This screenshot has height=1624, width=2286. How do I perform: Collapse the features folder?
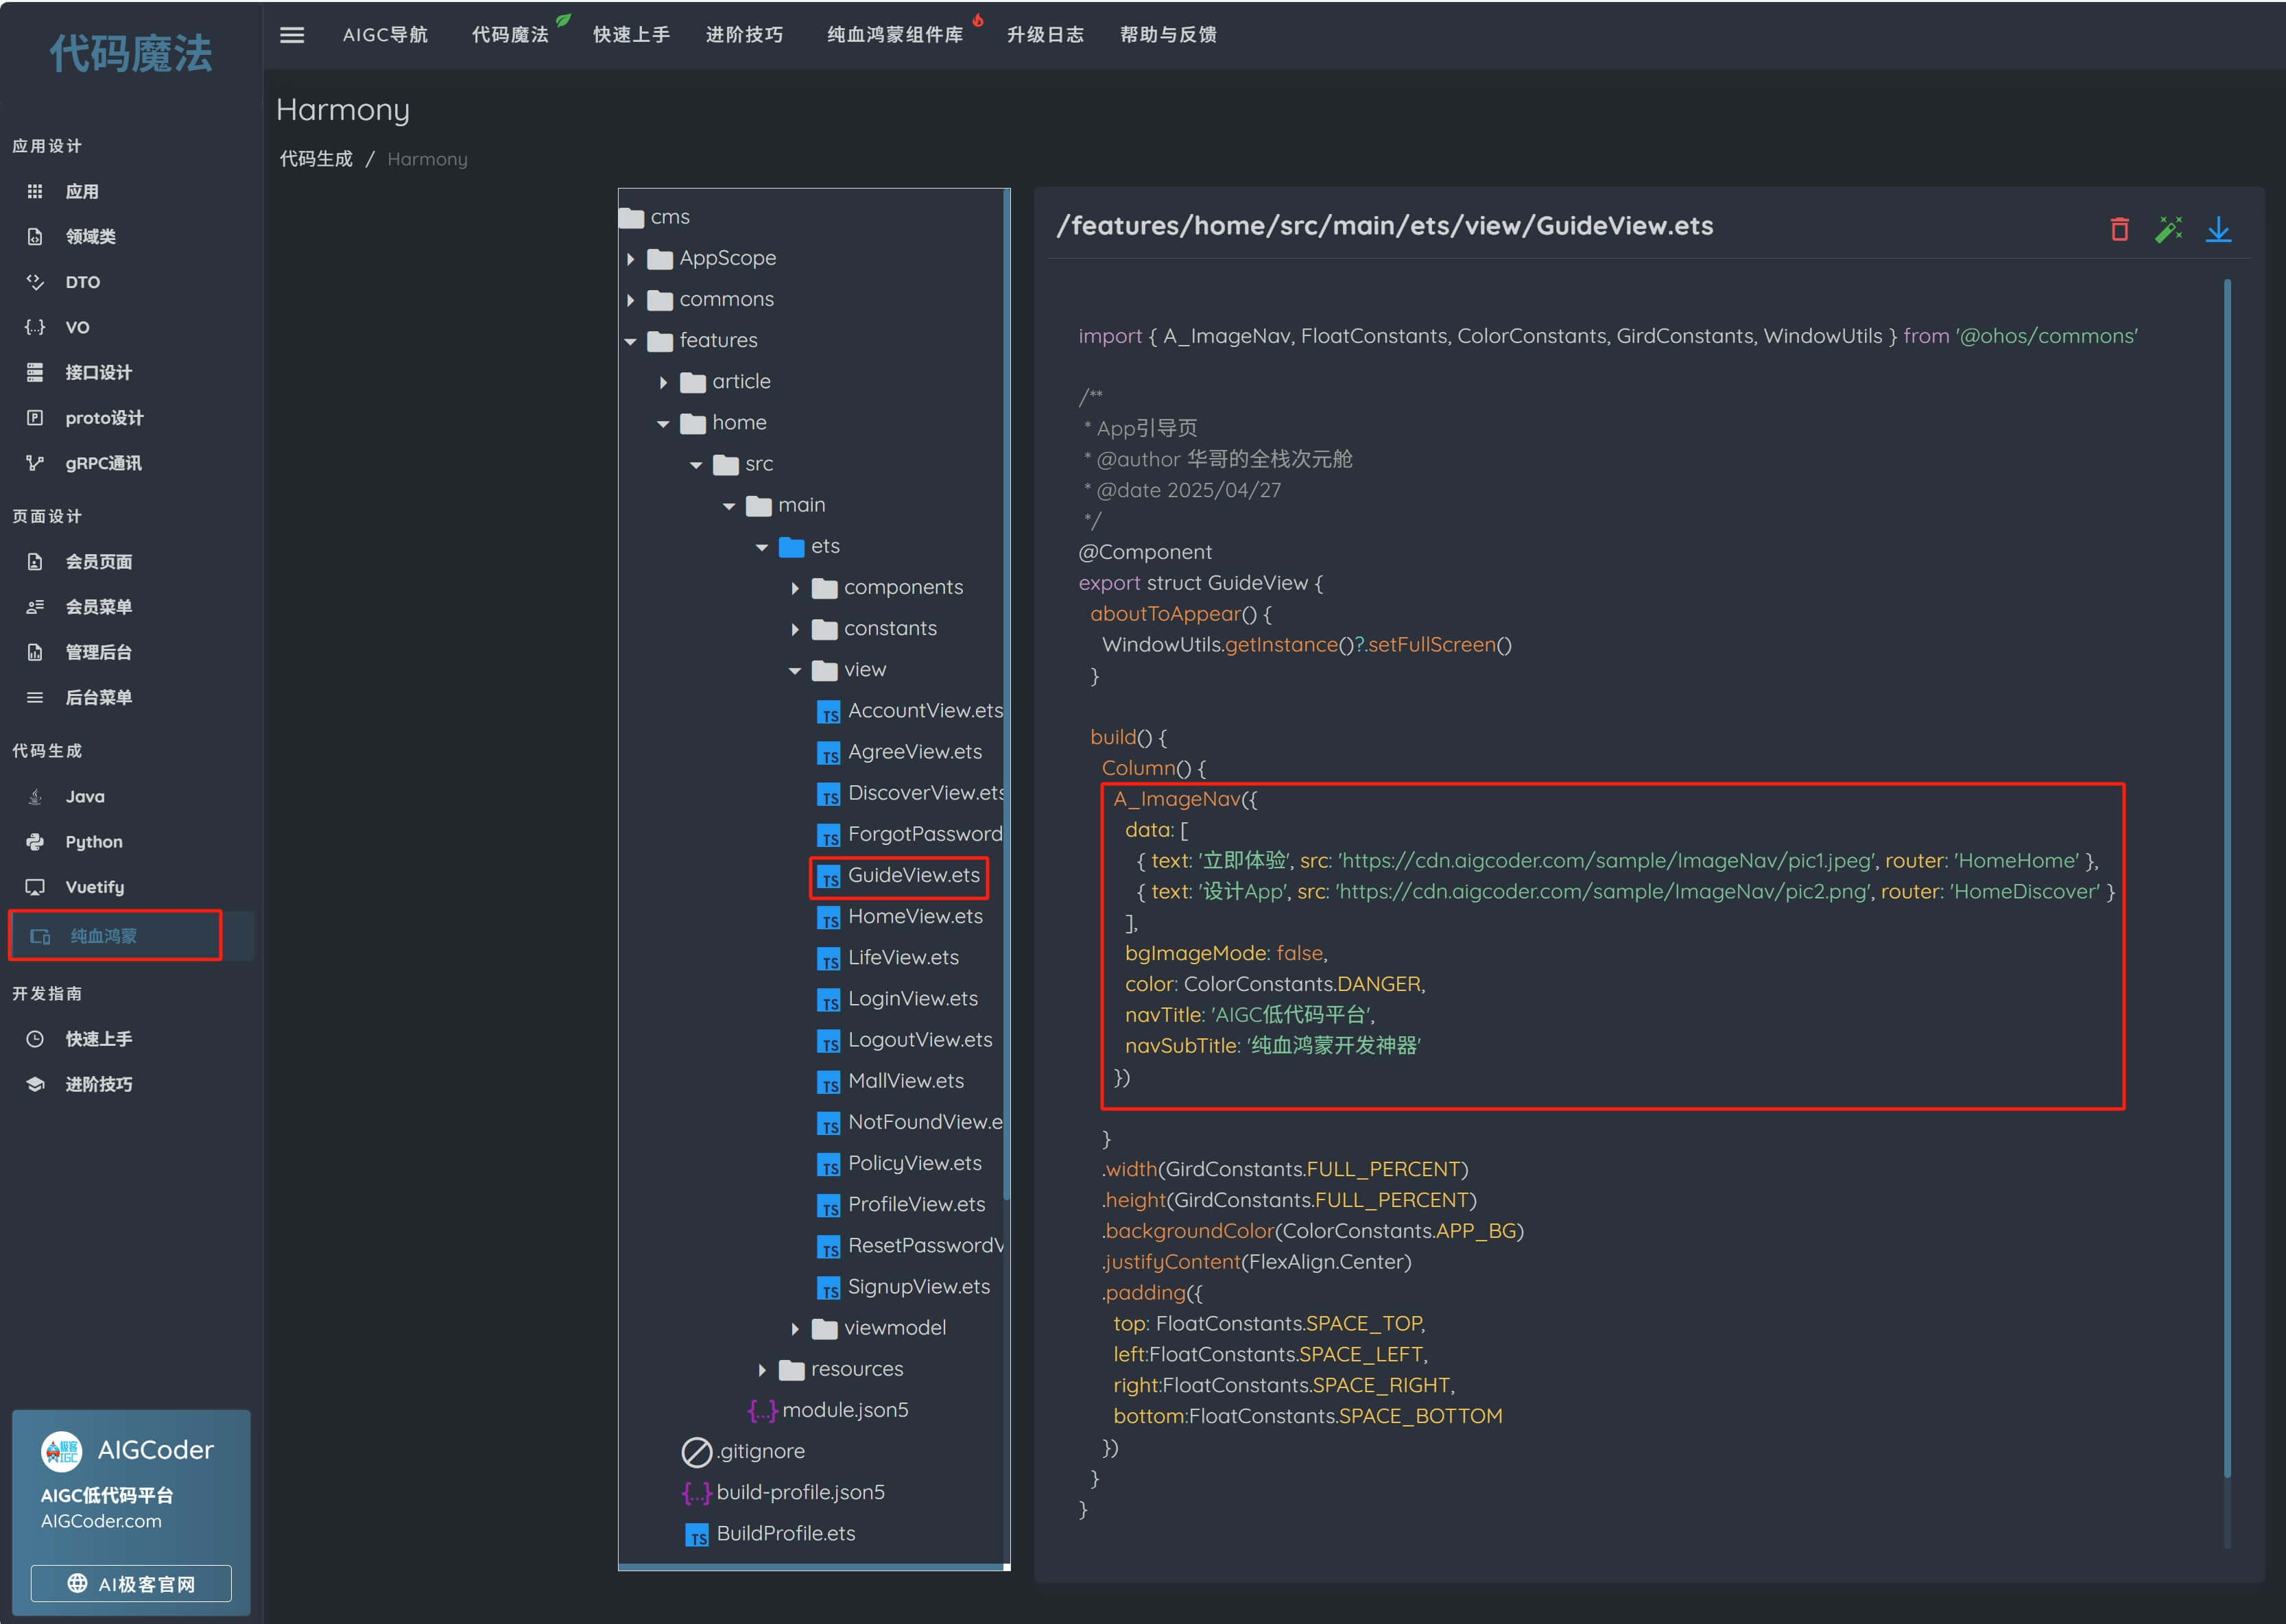pyautogui.click(x=631, y=341)
